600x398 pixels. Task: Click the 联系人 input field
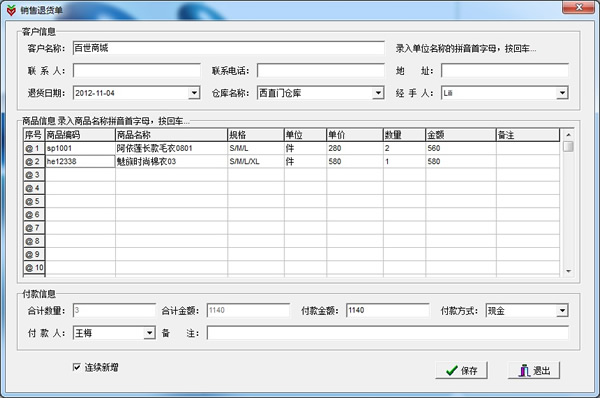click(137, 70)
